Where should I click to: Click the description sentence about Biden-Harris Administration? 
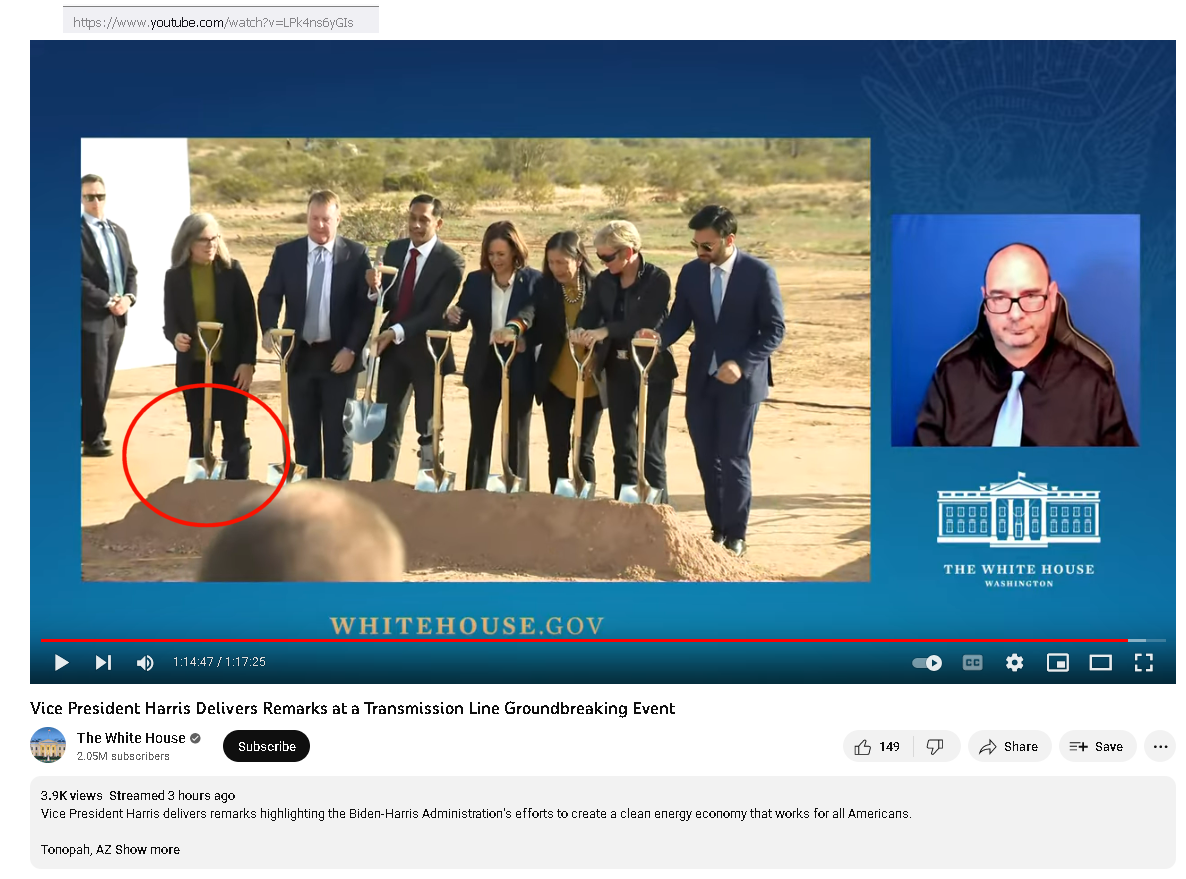coord(476,813)
